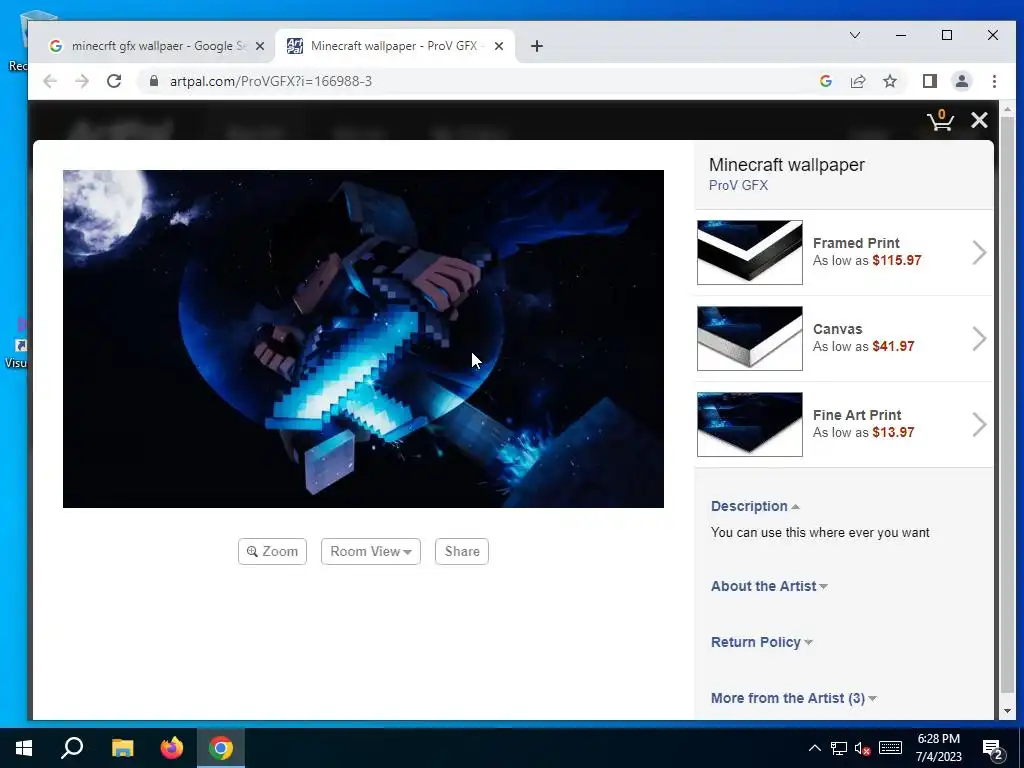Click the Share button

(462, 551)
